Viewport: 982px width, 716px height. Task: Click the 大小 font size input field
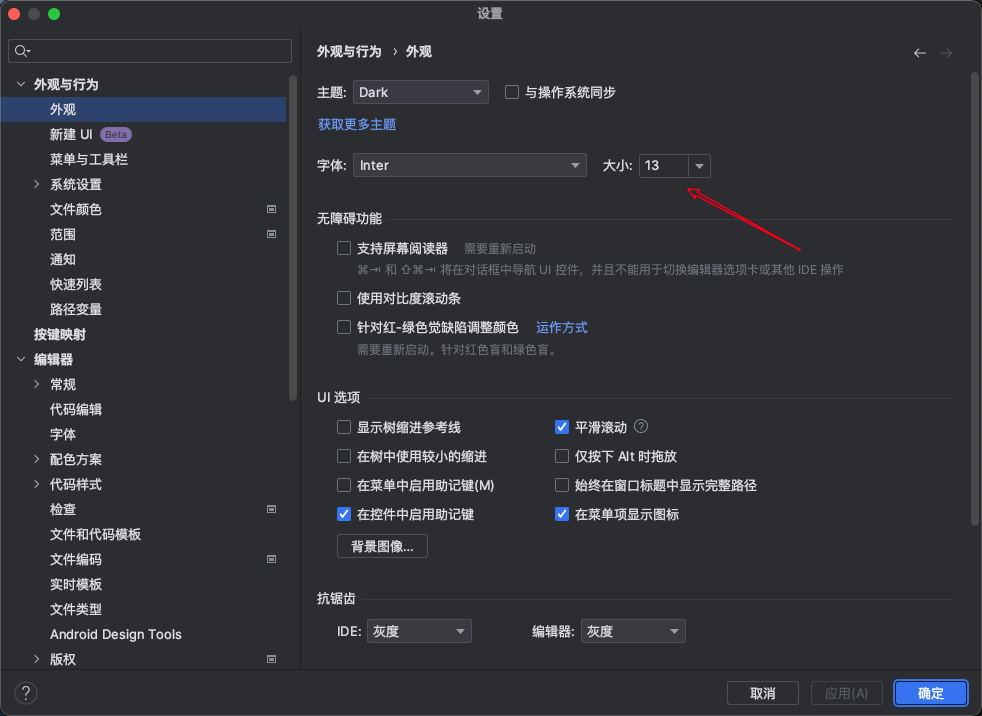click(x=663, y=165)
